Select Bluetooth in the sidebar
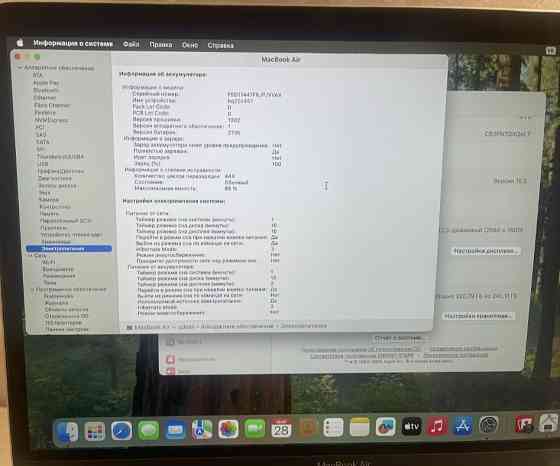The width and height of the screenshot is (560, 466). coord(46,90)
